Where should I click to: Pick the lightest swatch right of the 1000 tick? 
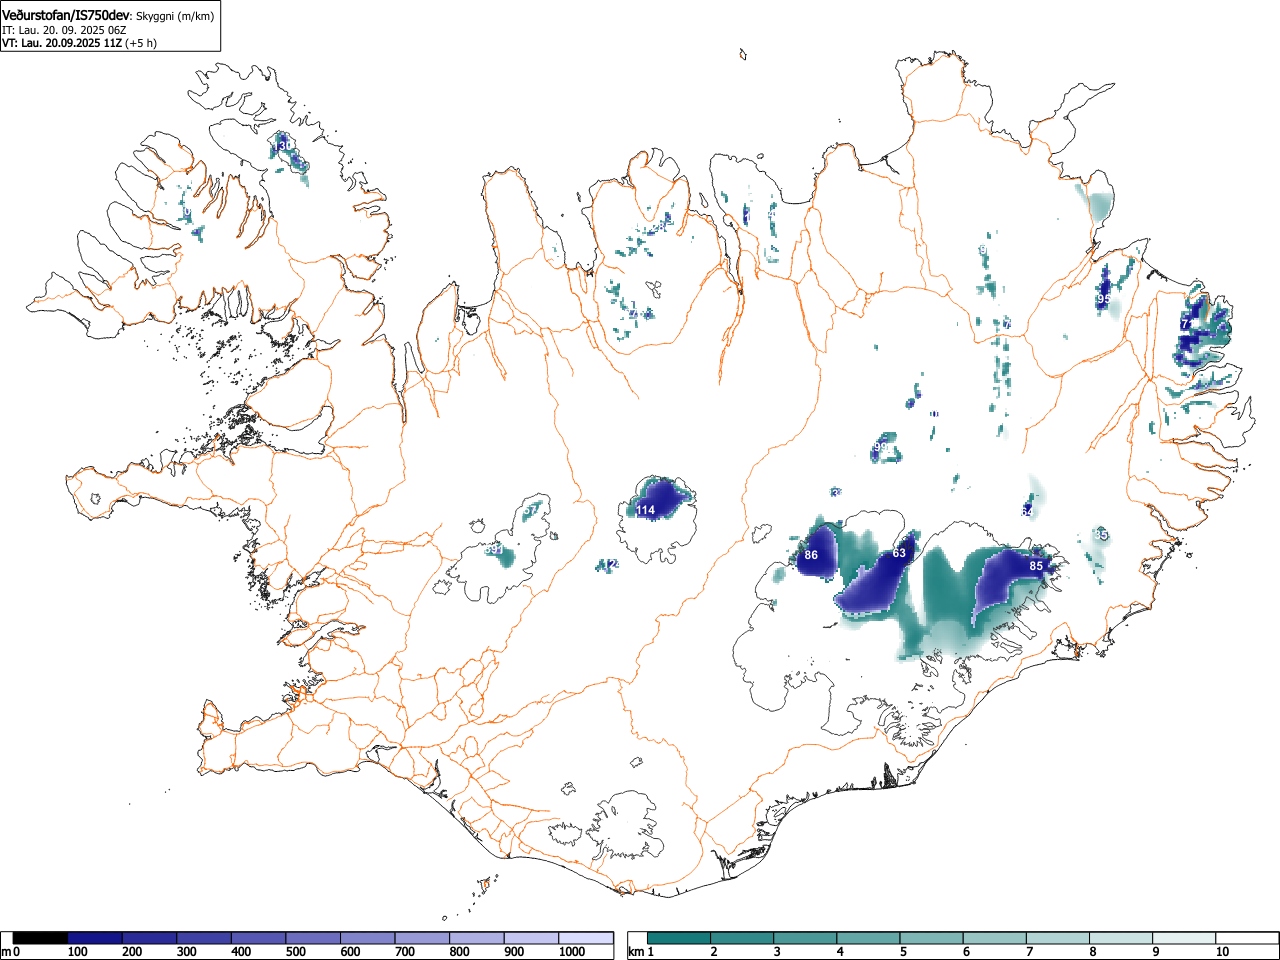click(586, 938)
